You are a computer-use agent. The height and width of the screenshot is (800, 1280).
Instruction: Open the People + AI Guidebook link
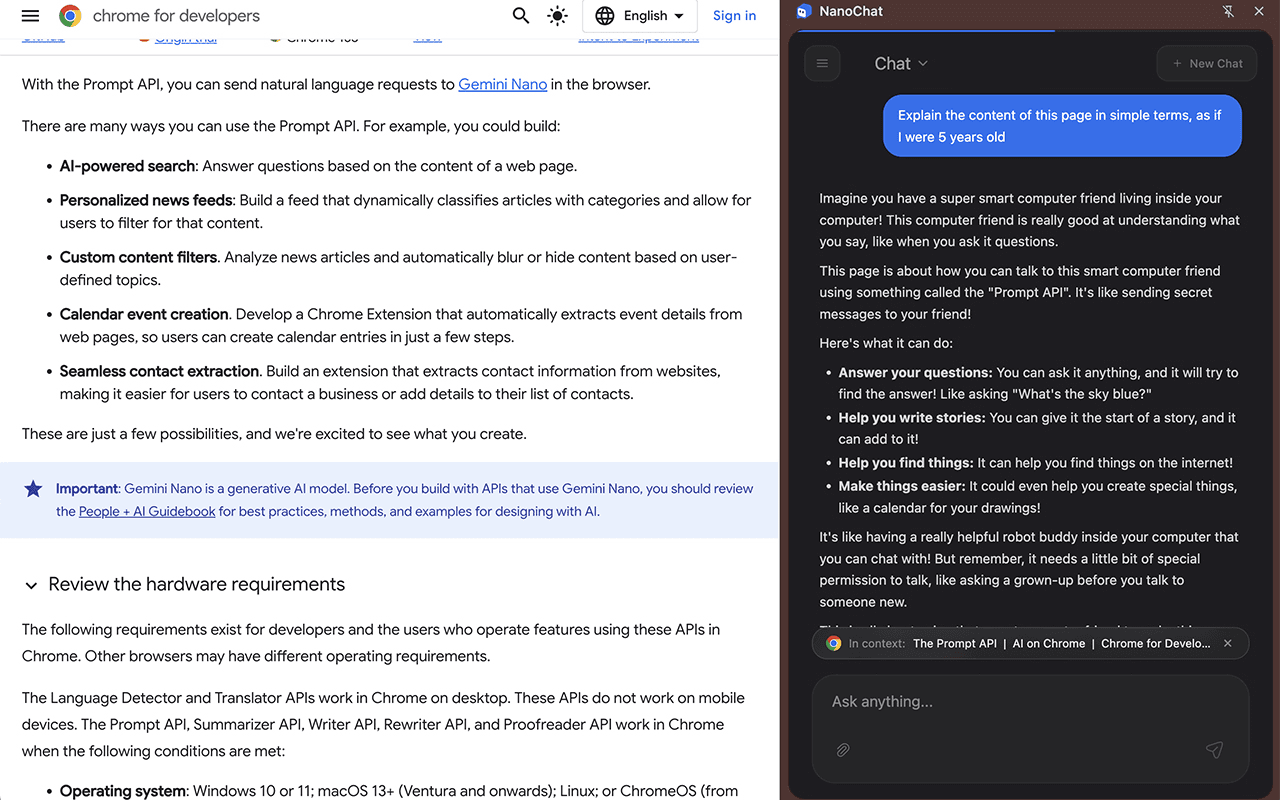(x=147, y=511)
